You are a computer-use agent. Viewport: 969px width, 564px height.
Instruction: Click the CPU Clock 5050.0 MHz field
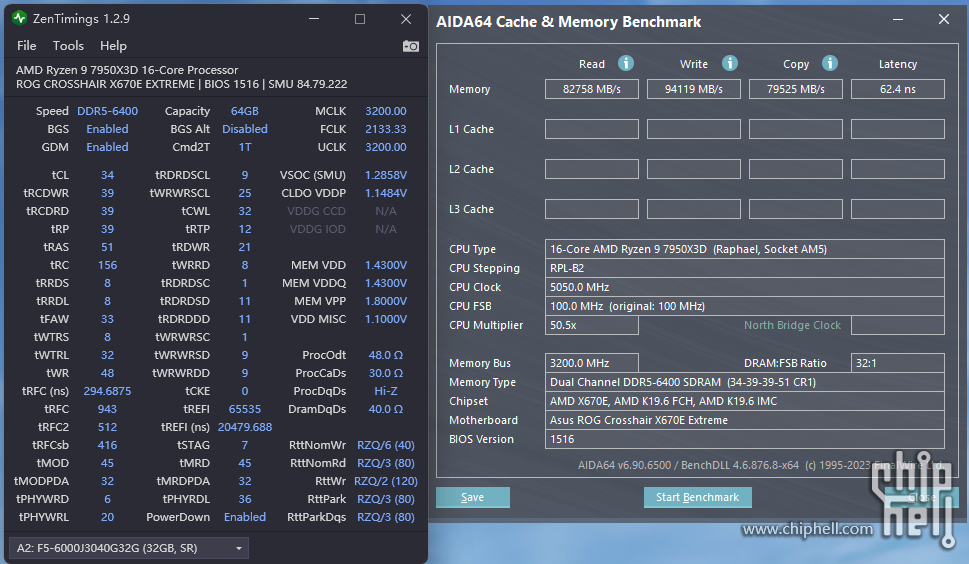pos(745,287)
